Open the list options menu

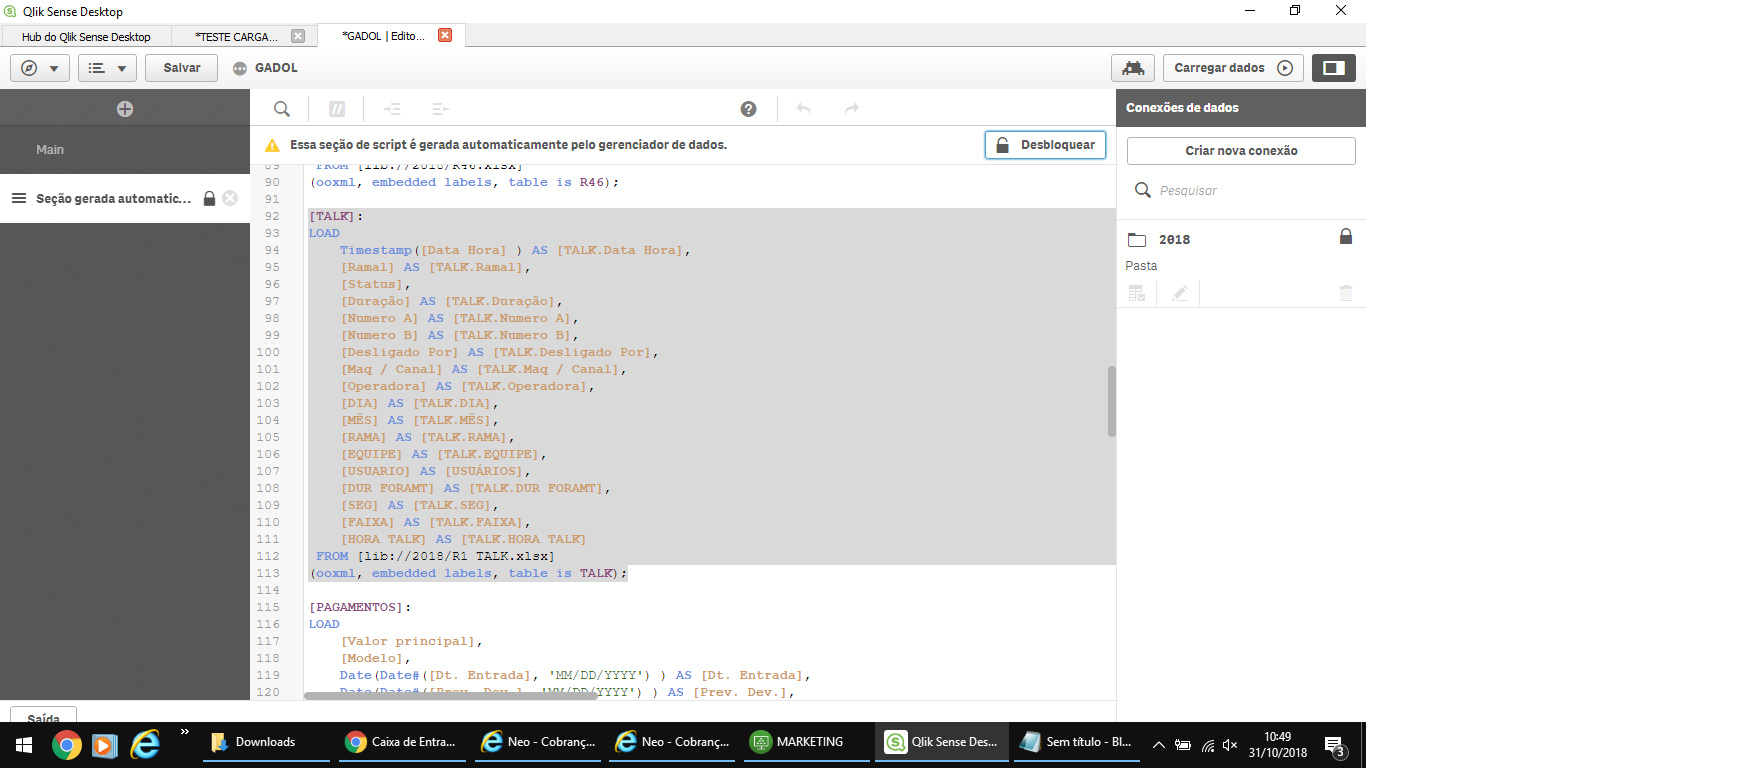107,68
